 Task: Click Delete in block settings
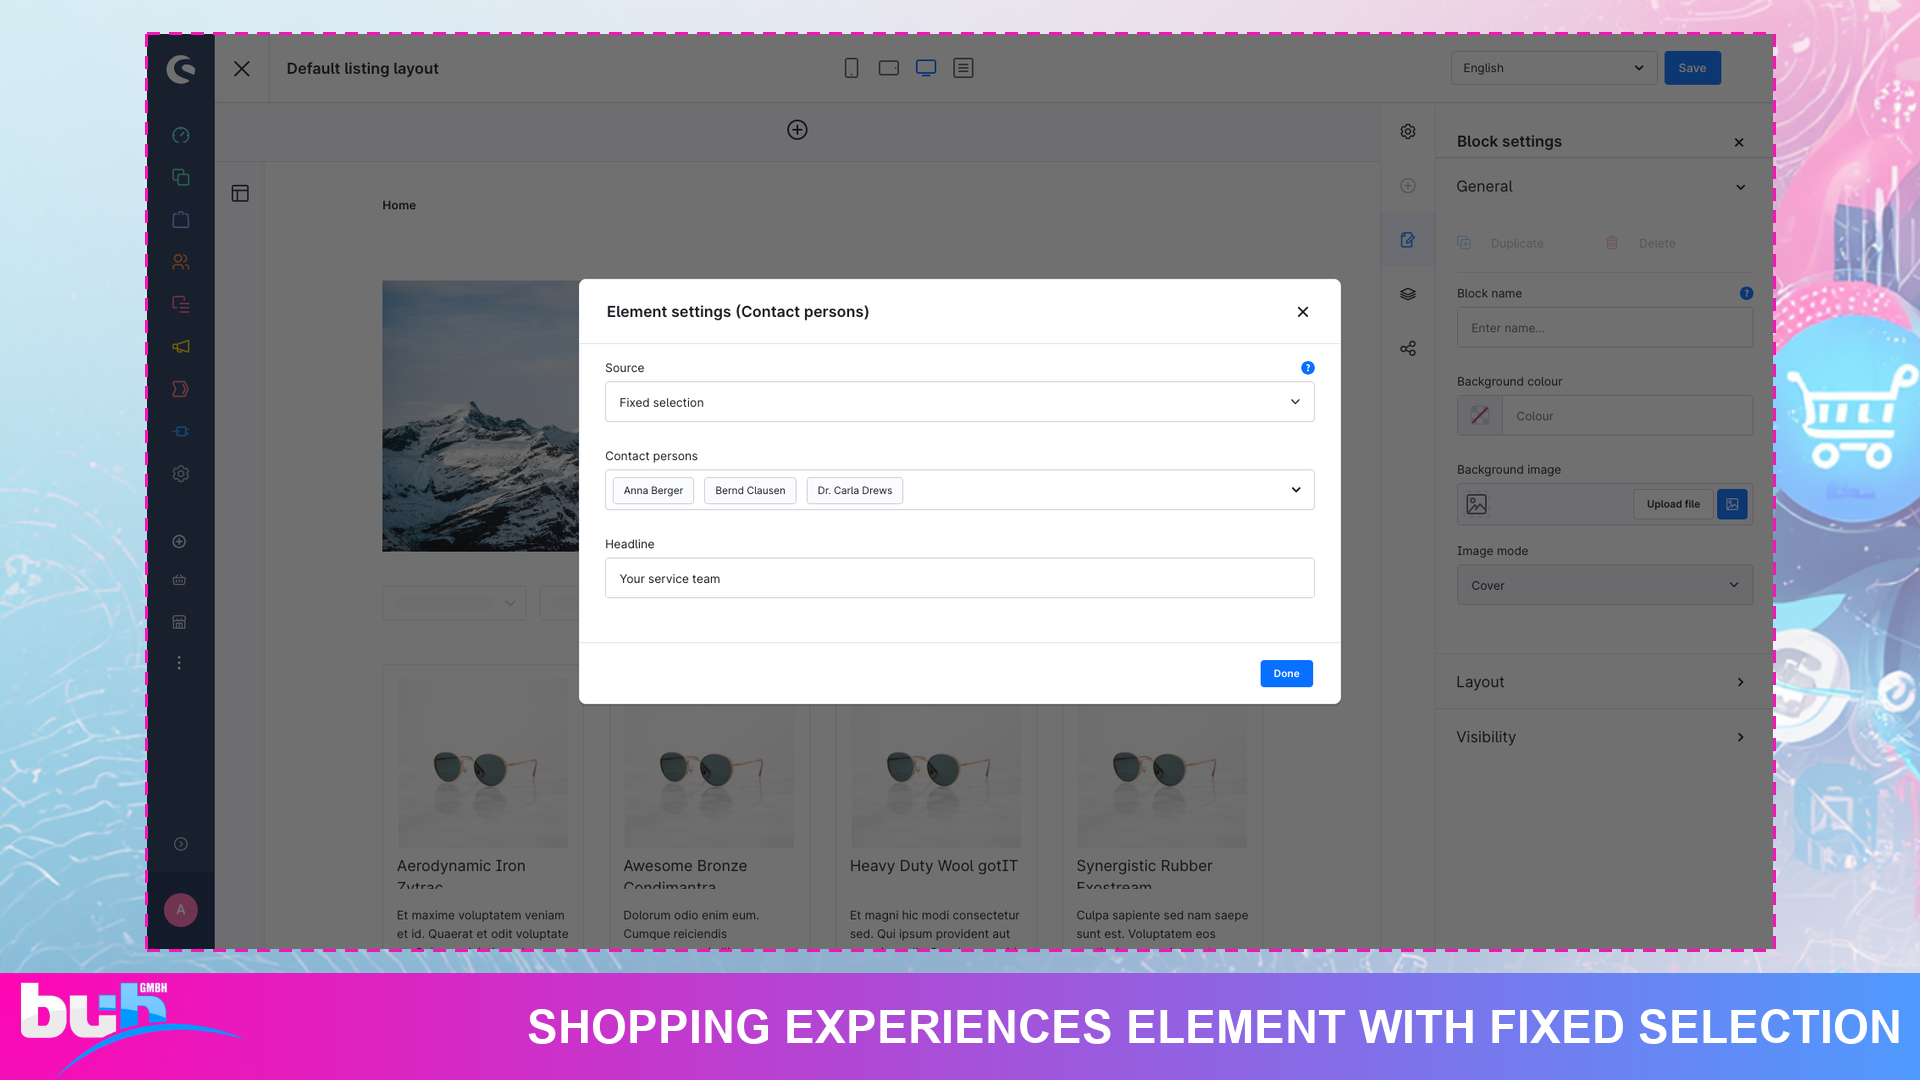tap(1641, 243)
